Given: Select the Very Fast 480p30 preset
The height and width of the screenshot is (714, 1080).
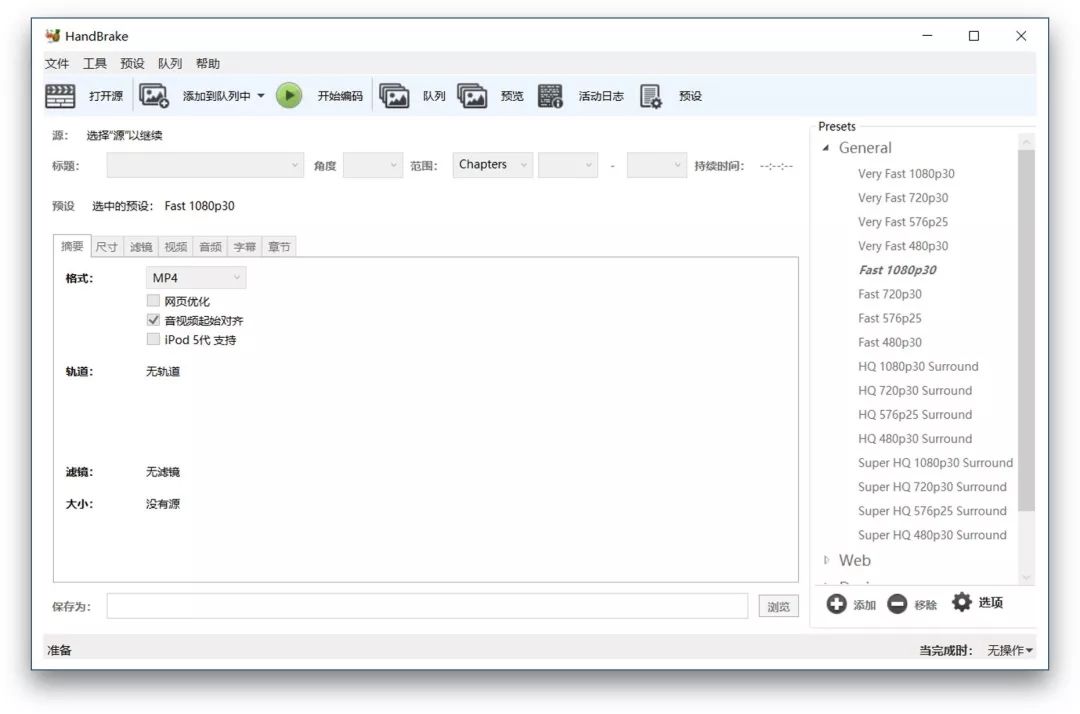Looking at the screenshot, I should [903, 246].
